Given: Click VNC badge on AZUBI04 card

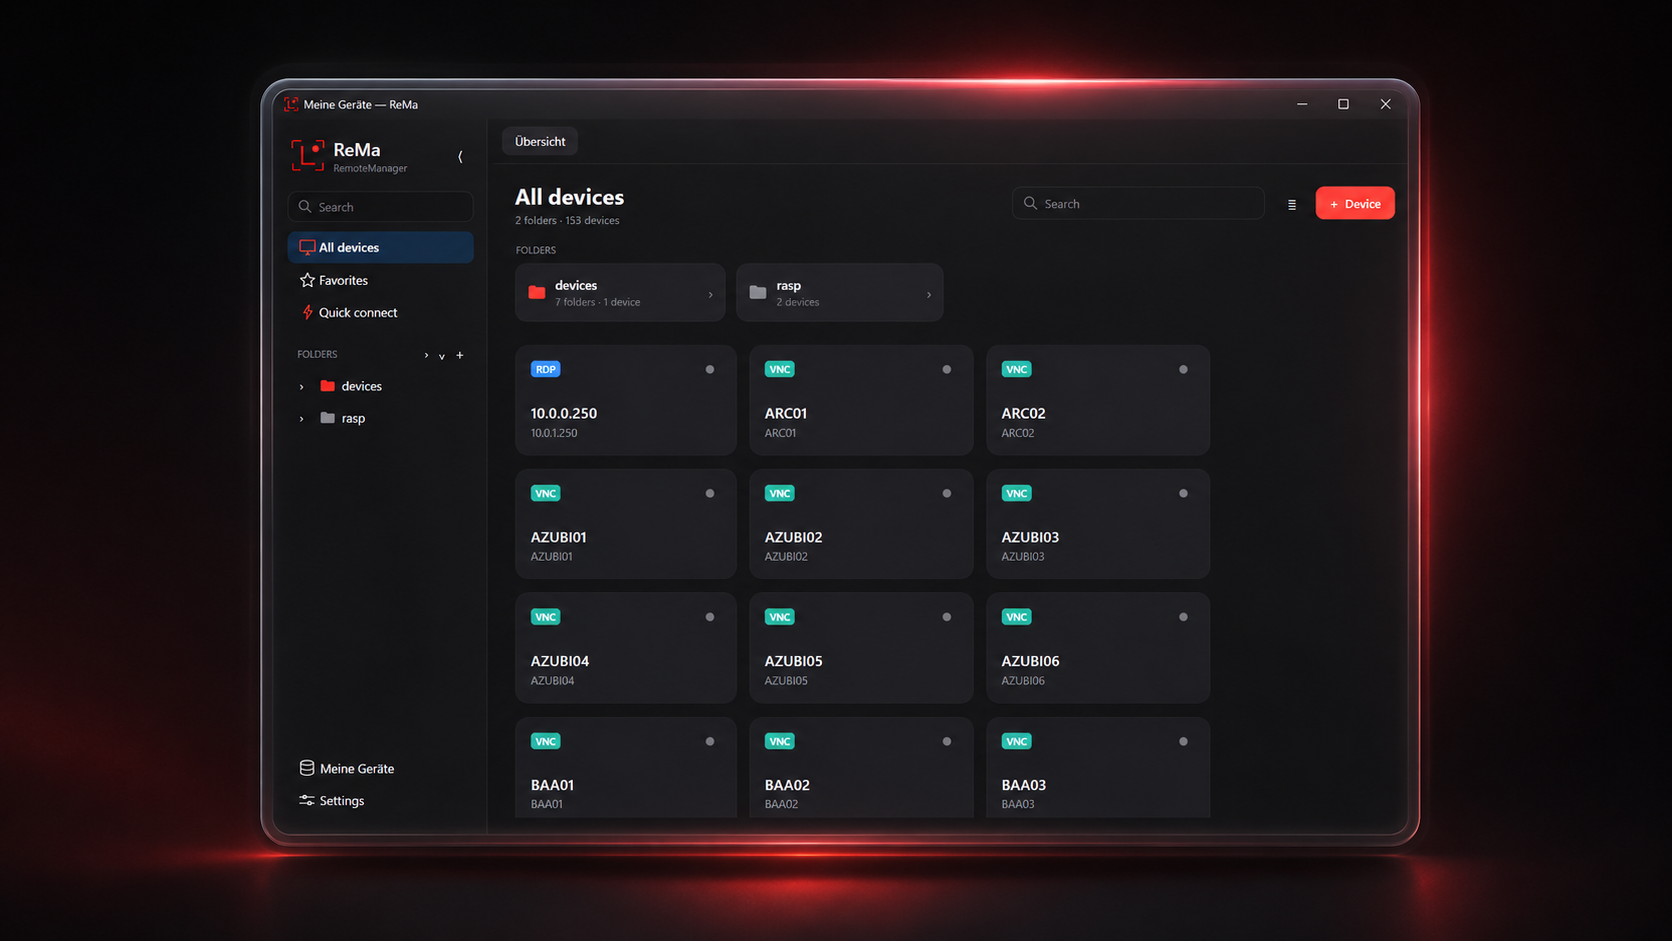Looking at the screenshot, I should pyautogui.click(x=545, y=617).
